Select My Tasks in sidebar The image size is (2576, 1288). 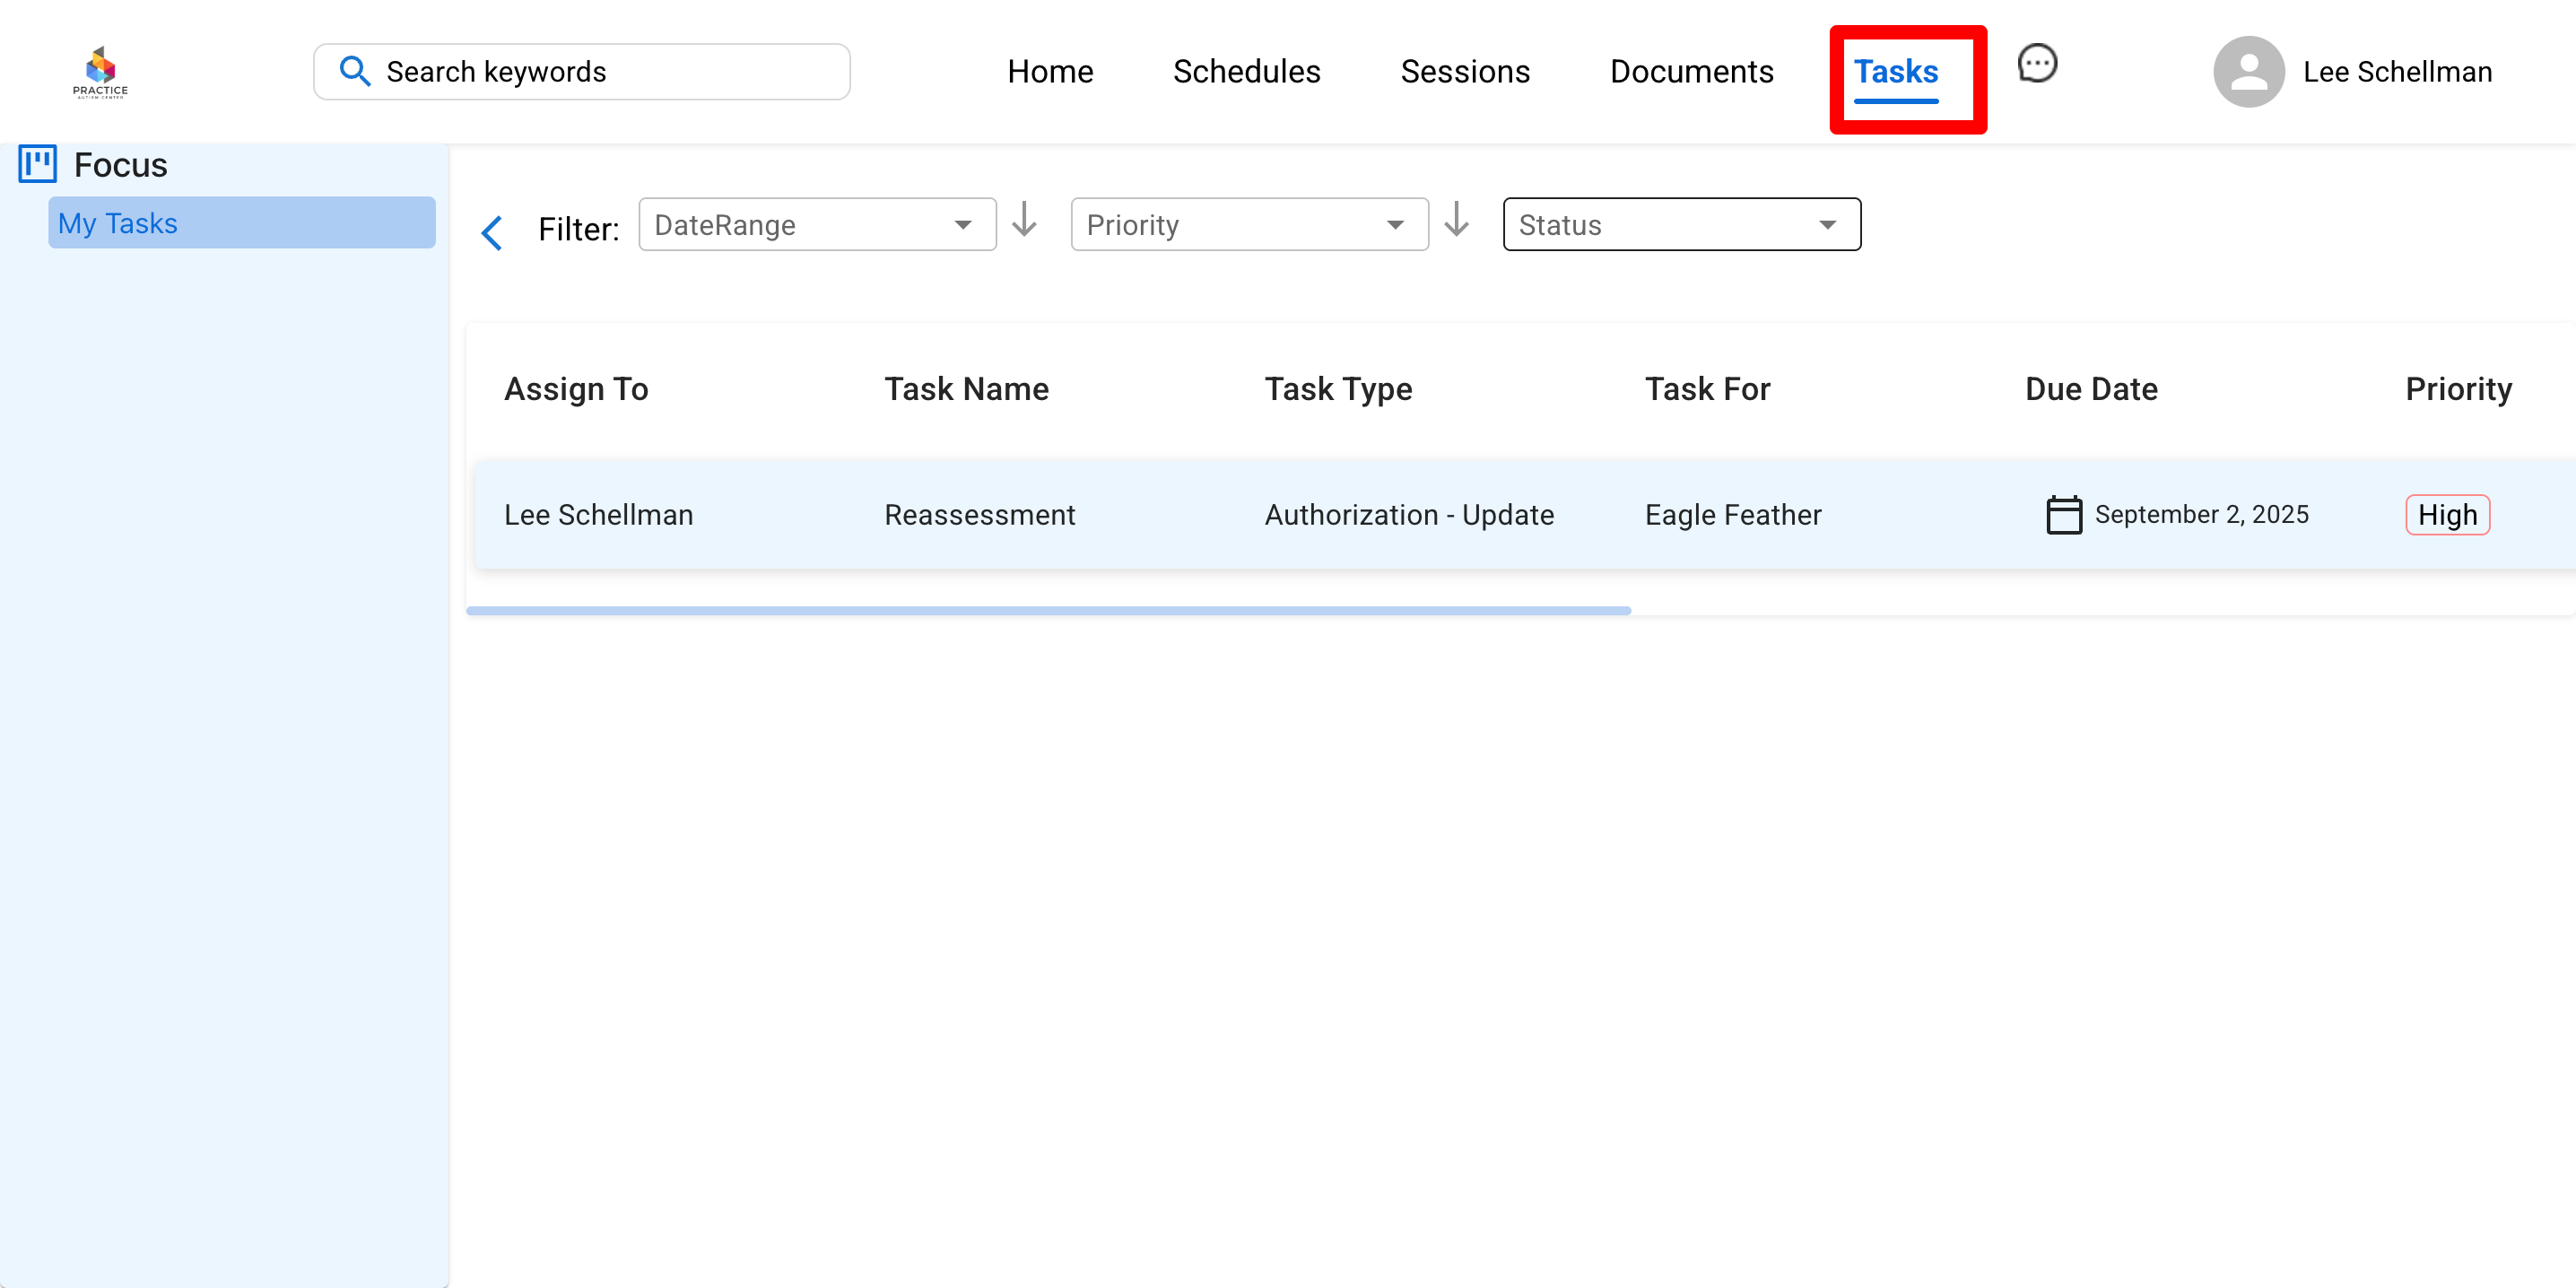(x=241, y=222)
